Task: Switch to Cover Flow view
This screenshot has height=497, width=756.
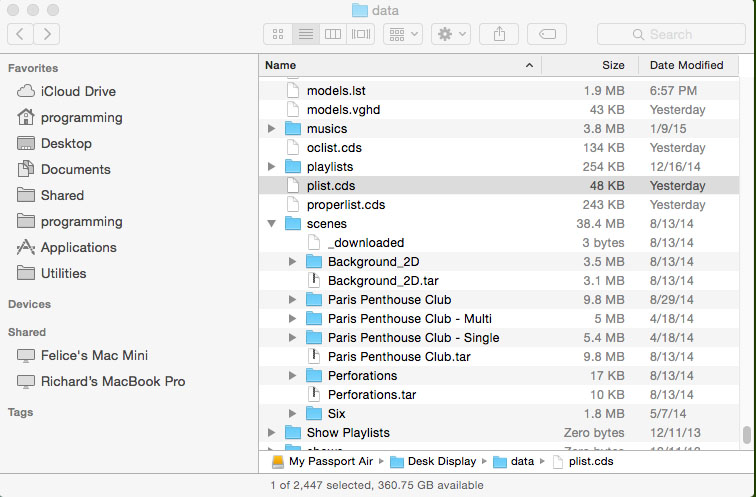Action: point(361,34)
